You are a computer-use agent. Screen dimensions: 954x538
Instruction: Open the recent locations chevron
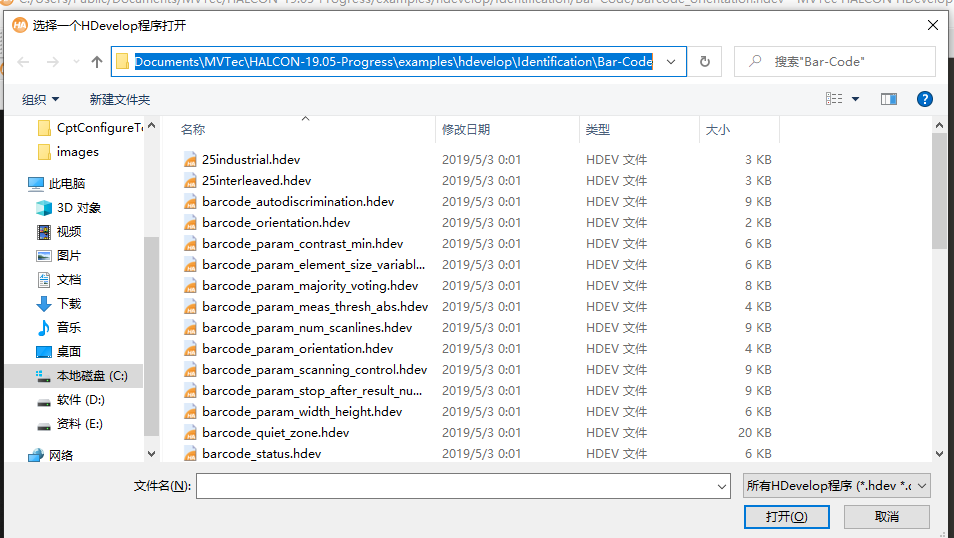(76, 62)
